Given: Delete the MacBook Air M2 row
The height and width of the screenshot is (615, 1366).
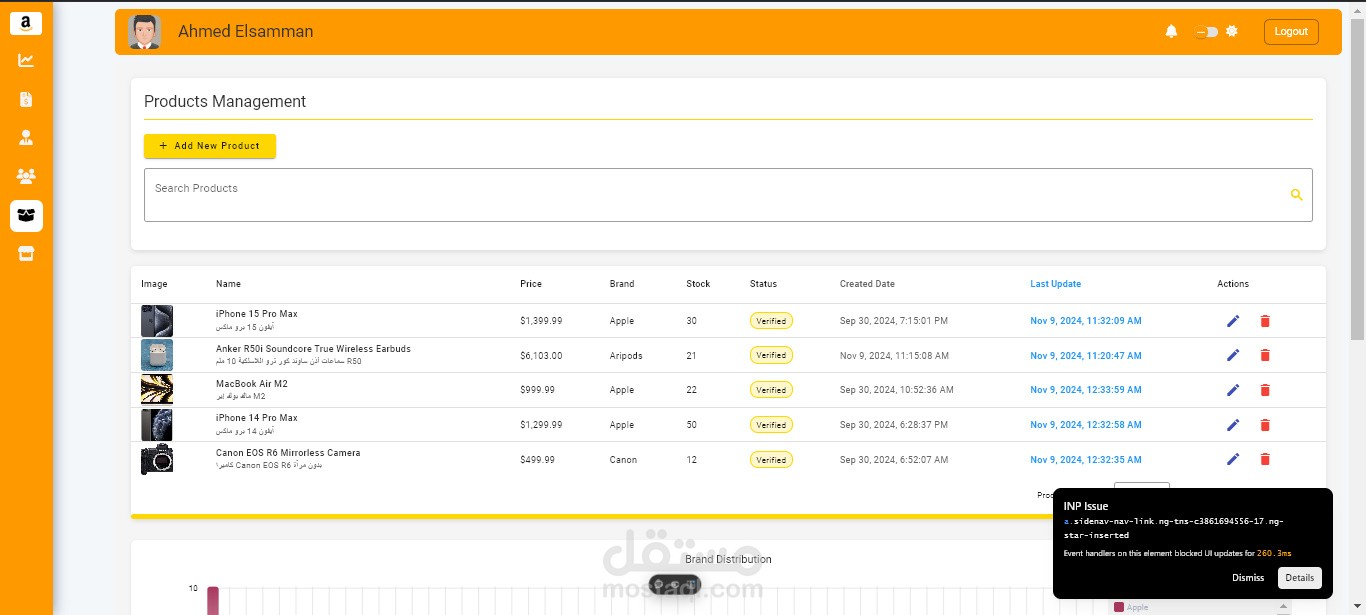Looking at the screenshot, I should [x=1265, y=390].
